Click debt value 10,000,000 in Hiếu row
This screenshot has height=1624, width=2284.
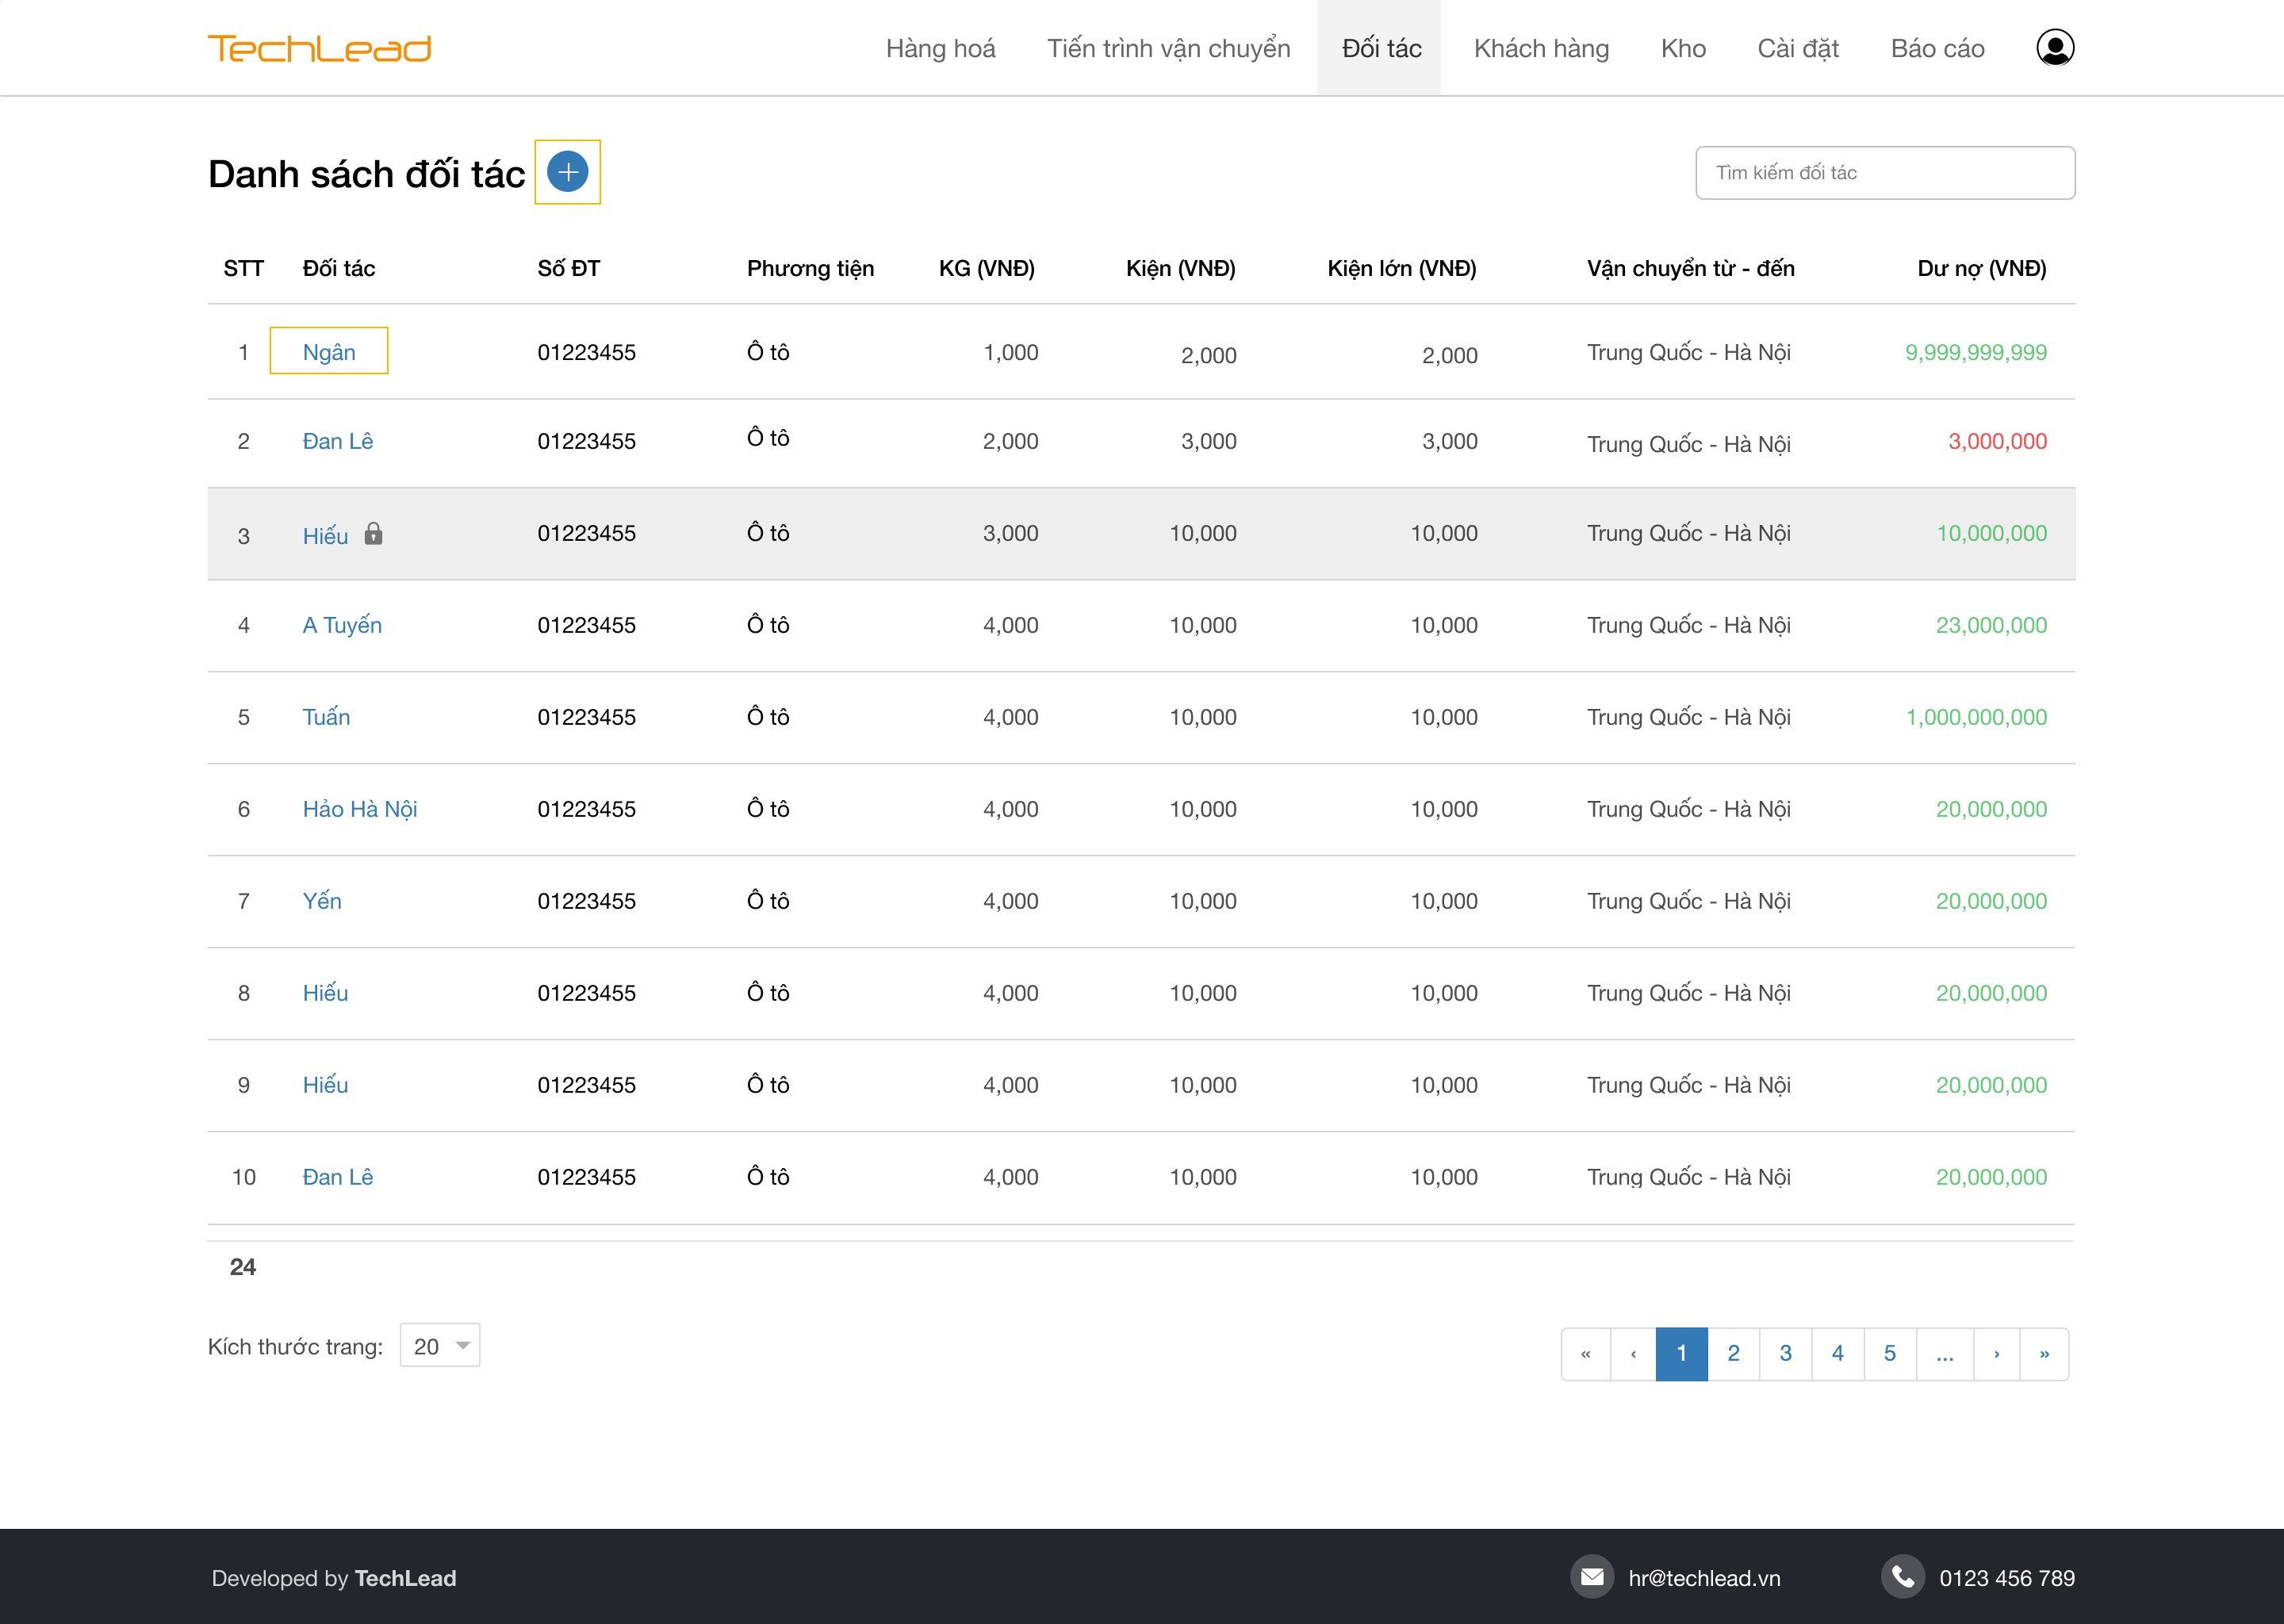coord(1992,533)
